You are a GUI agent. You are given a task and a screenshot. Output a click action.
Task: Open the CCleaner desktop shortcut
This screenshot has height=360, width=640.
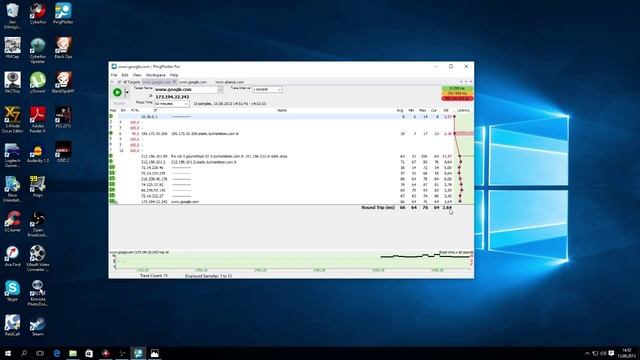pyautogui.click(x=12, y=222)
